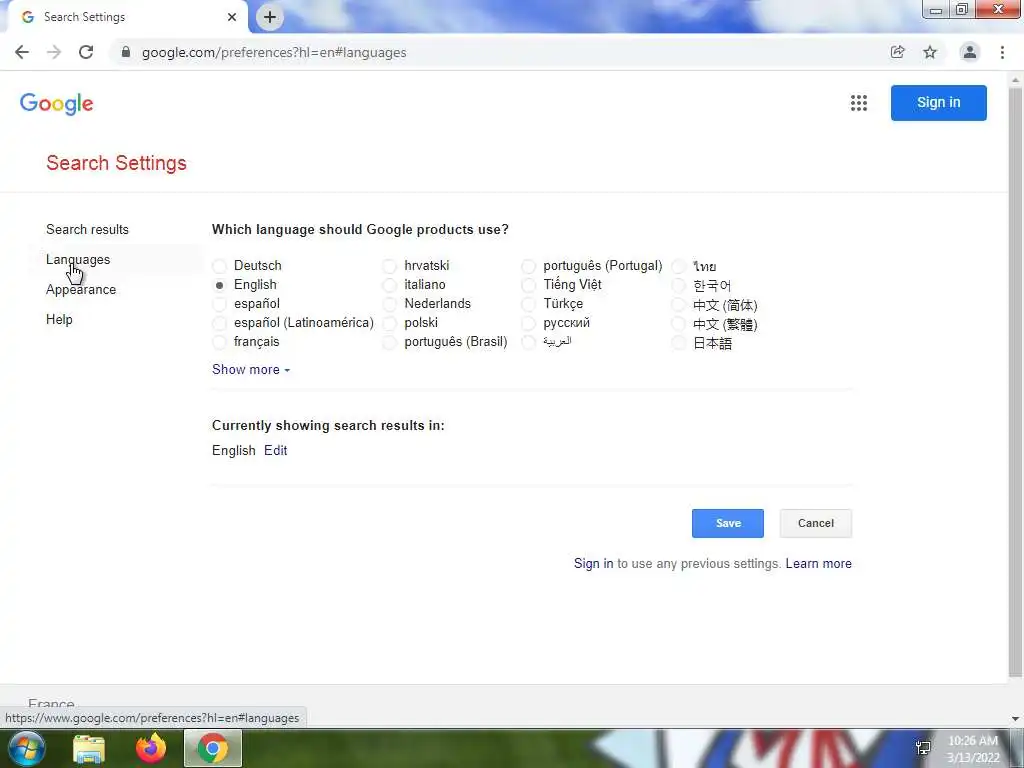Select the 中文 (简体) radio button
Screen dimensions: 1024x768
click(x=679, y=304)
